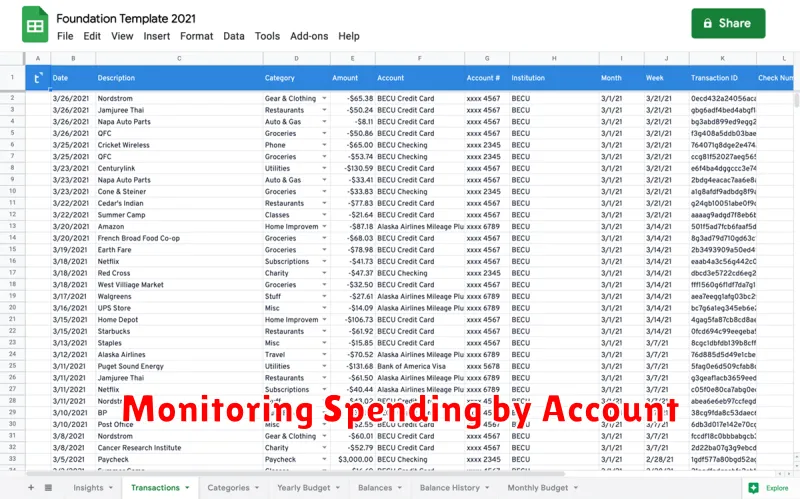This screenshot has height=499, width=800.
Task: Open Insights tab dropdown arrow
Action: coord(111,488)
